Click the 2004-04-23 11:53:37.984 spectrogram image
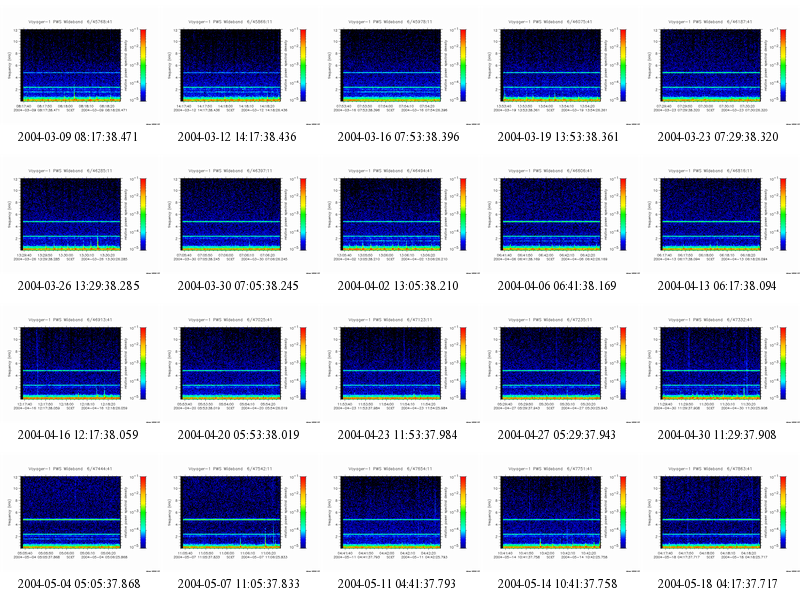 (x=400, y=367)
